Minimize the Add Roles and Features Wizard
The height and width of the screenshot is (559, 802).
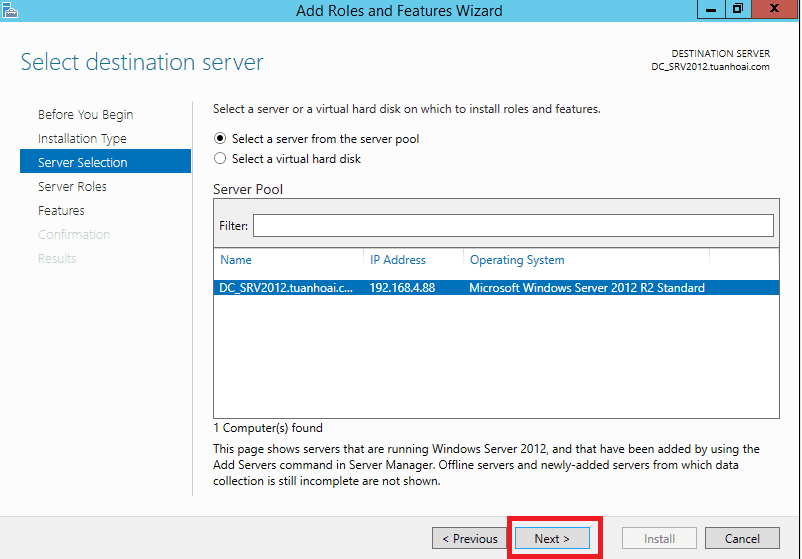tap(711, 9)
